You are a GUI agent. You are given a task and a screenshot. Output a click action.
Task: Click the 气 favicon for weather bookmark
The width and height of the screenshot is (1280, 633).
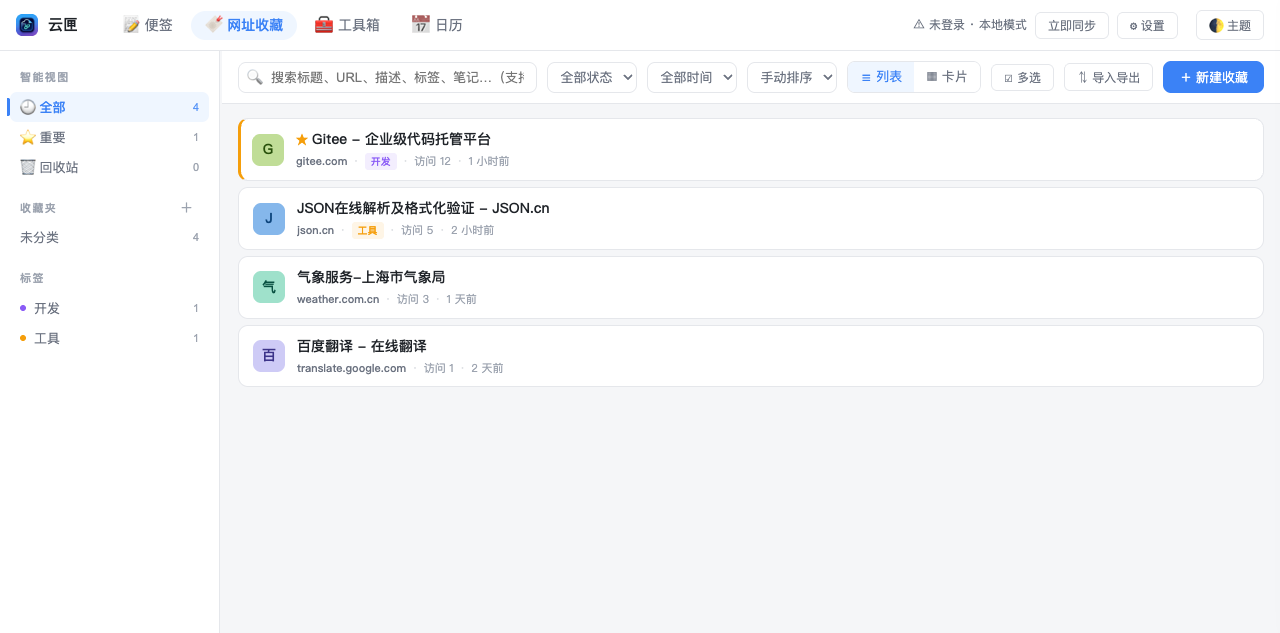click(x=269, y=287)
